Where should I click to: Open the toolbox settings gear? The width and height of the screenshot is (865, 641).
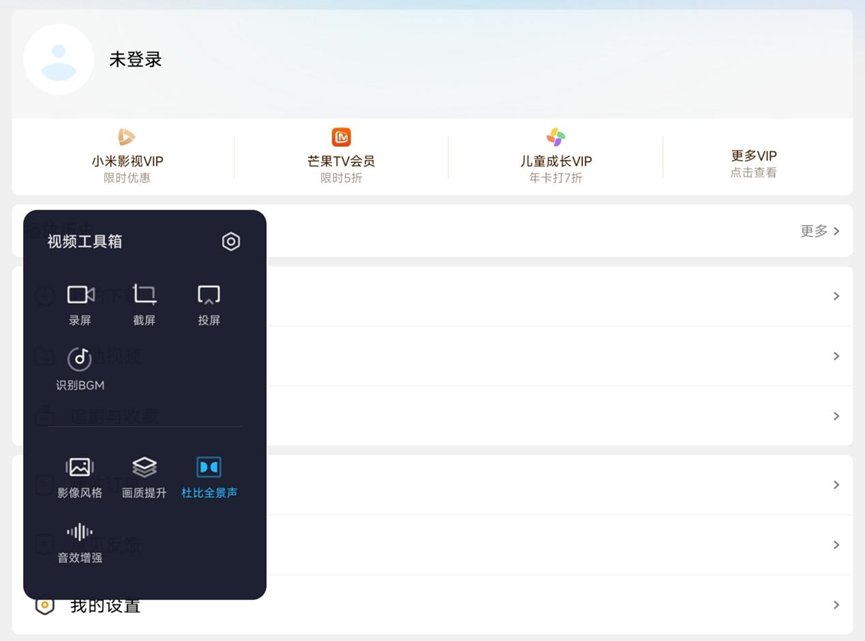click(231, 241)
